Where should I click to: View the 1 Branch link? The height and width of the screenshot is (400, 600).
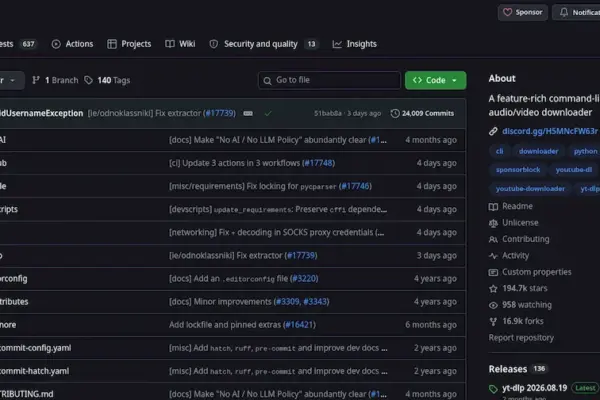pyautogui.click(x=55, y=80)
